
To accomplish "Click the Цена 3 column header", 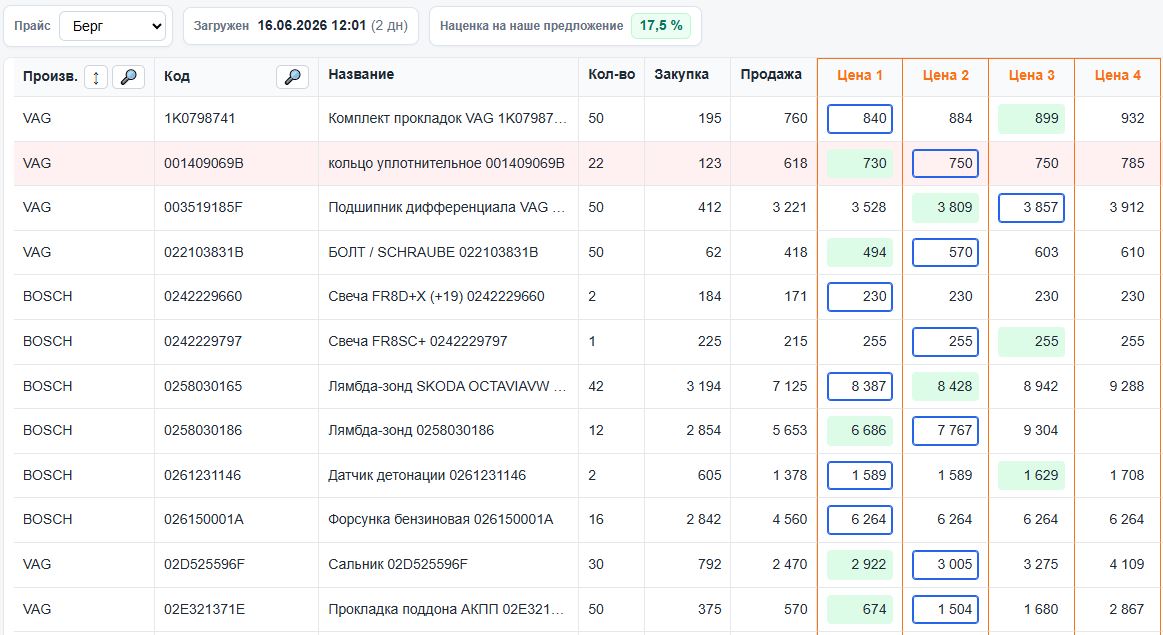I will click(1032, 75).
